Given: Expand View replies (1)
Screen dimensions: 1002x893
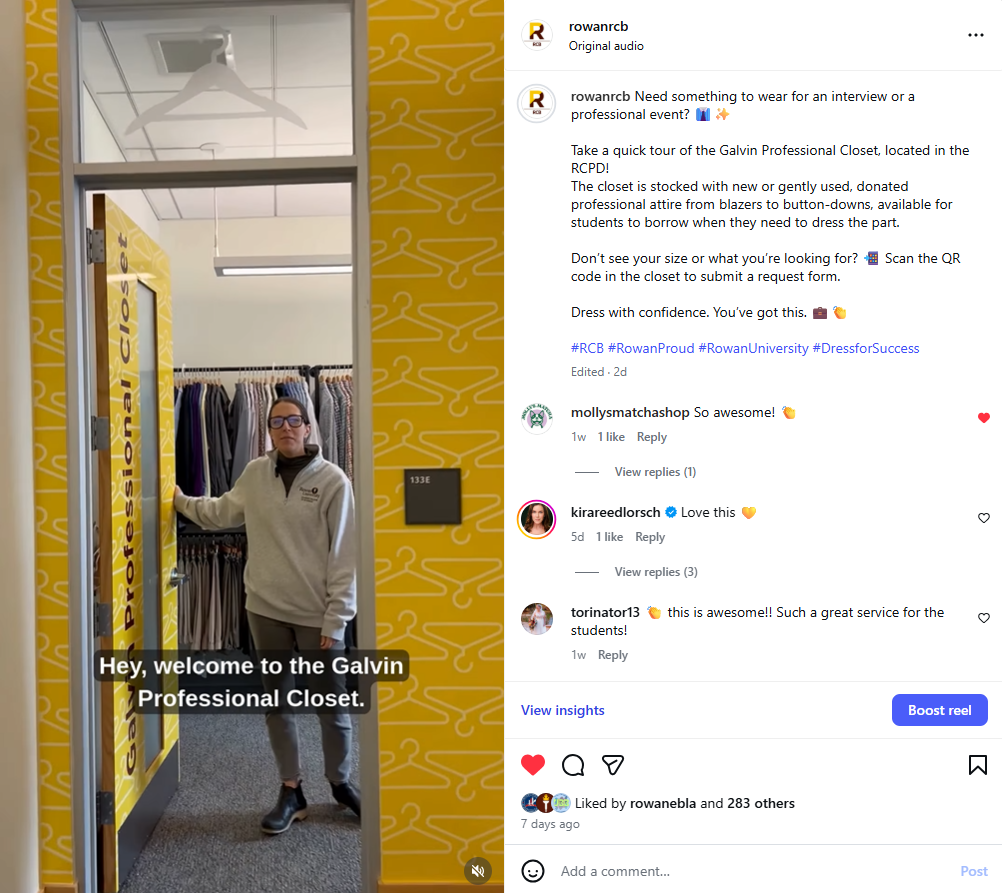Looking at the screenshot, I should (x=655, y=472).
